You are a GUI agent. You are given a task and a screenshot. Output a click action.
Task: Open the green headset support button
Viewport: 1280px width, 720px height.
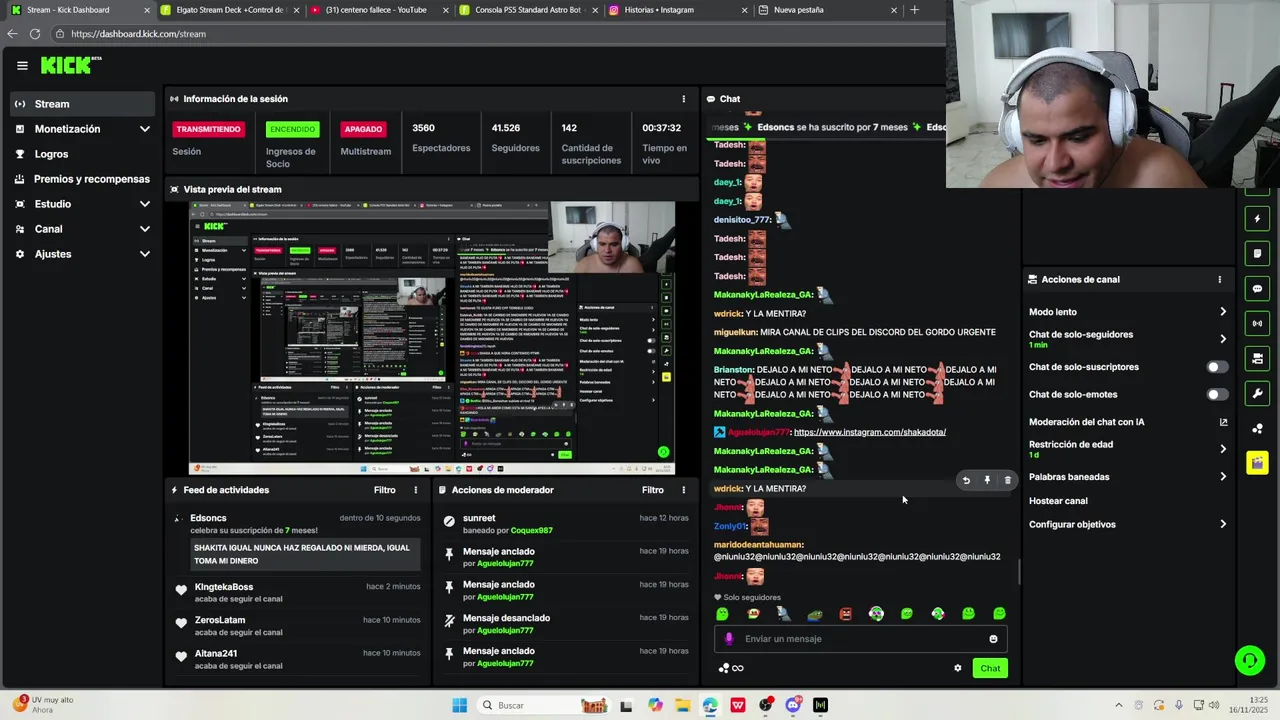pos(1249,660)
